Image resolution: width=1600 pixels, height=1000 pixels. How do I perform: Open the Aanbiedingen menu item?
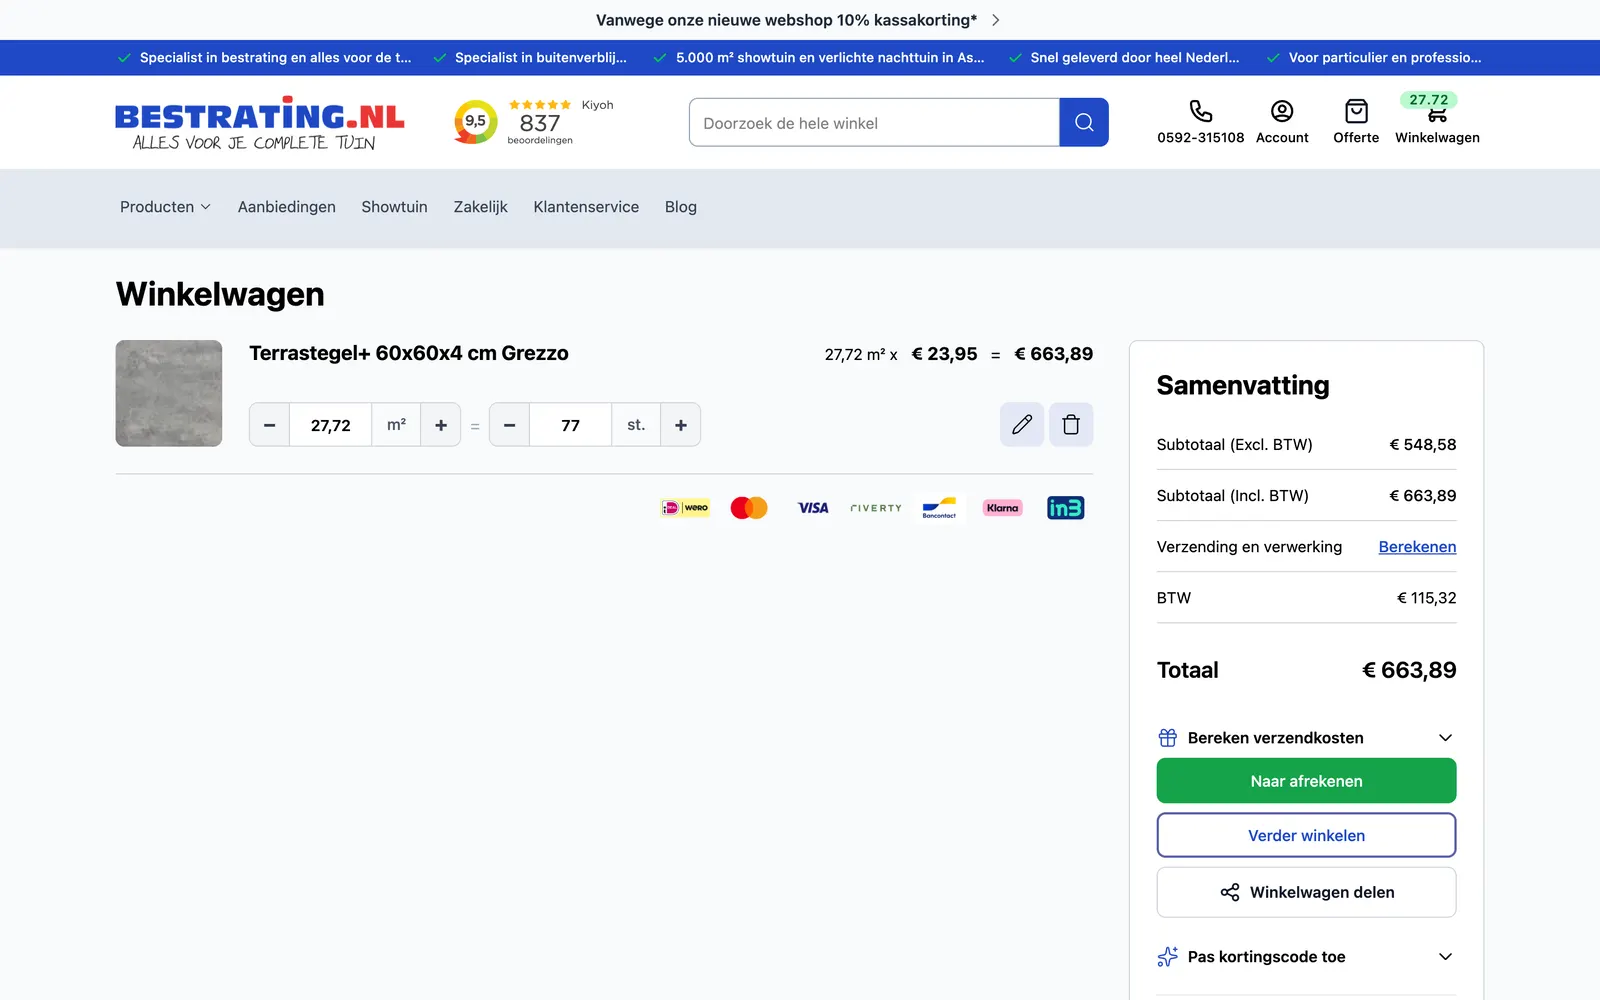(287, 207)
